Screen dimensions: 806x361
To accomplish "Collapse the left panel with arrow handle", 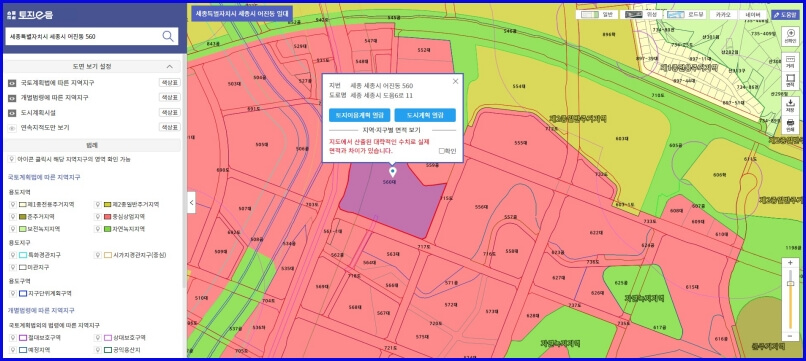I will [191, 203].
